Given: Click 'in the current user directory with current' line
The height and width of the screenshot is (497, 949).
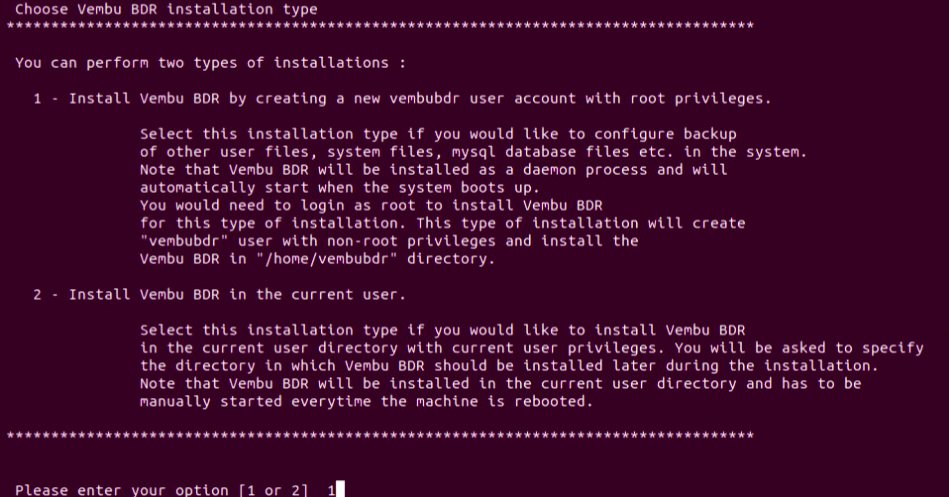Looking at the screenshot, I should coord(532,348).
